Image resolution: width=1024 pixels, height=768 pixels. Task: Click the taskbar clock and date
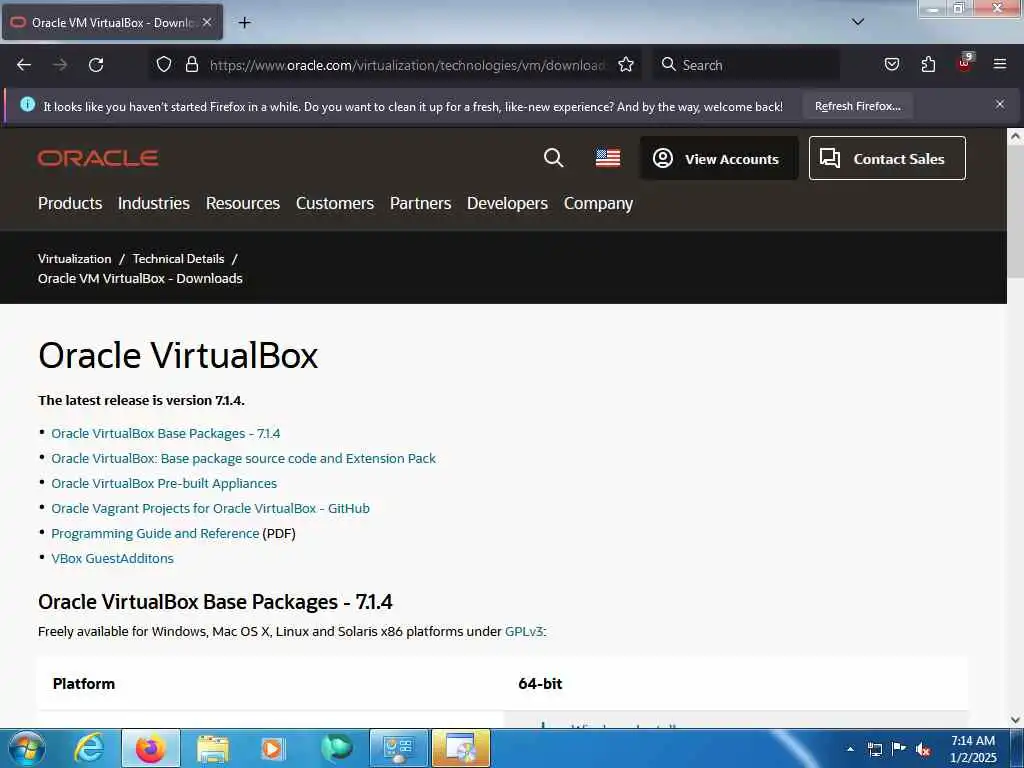click(973, 749)
